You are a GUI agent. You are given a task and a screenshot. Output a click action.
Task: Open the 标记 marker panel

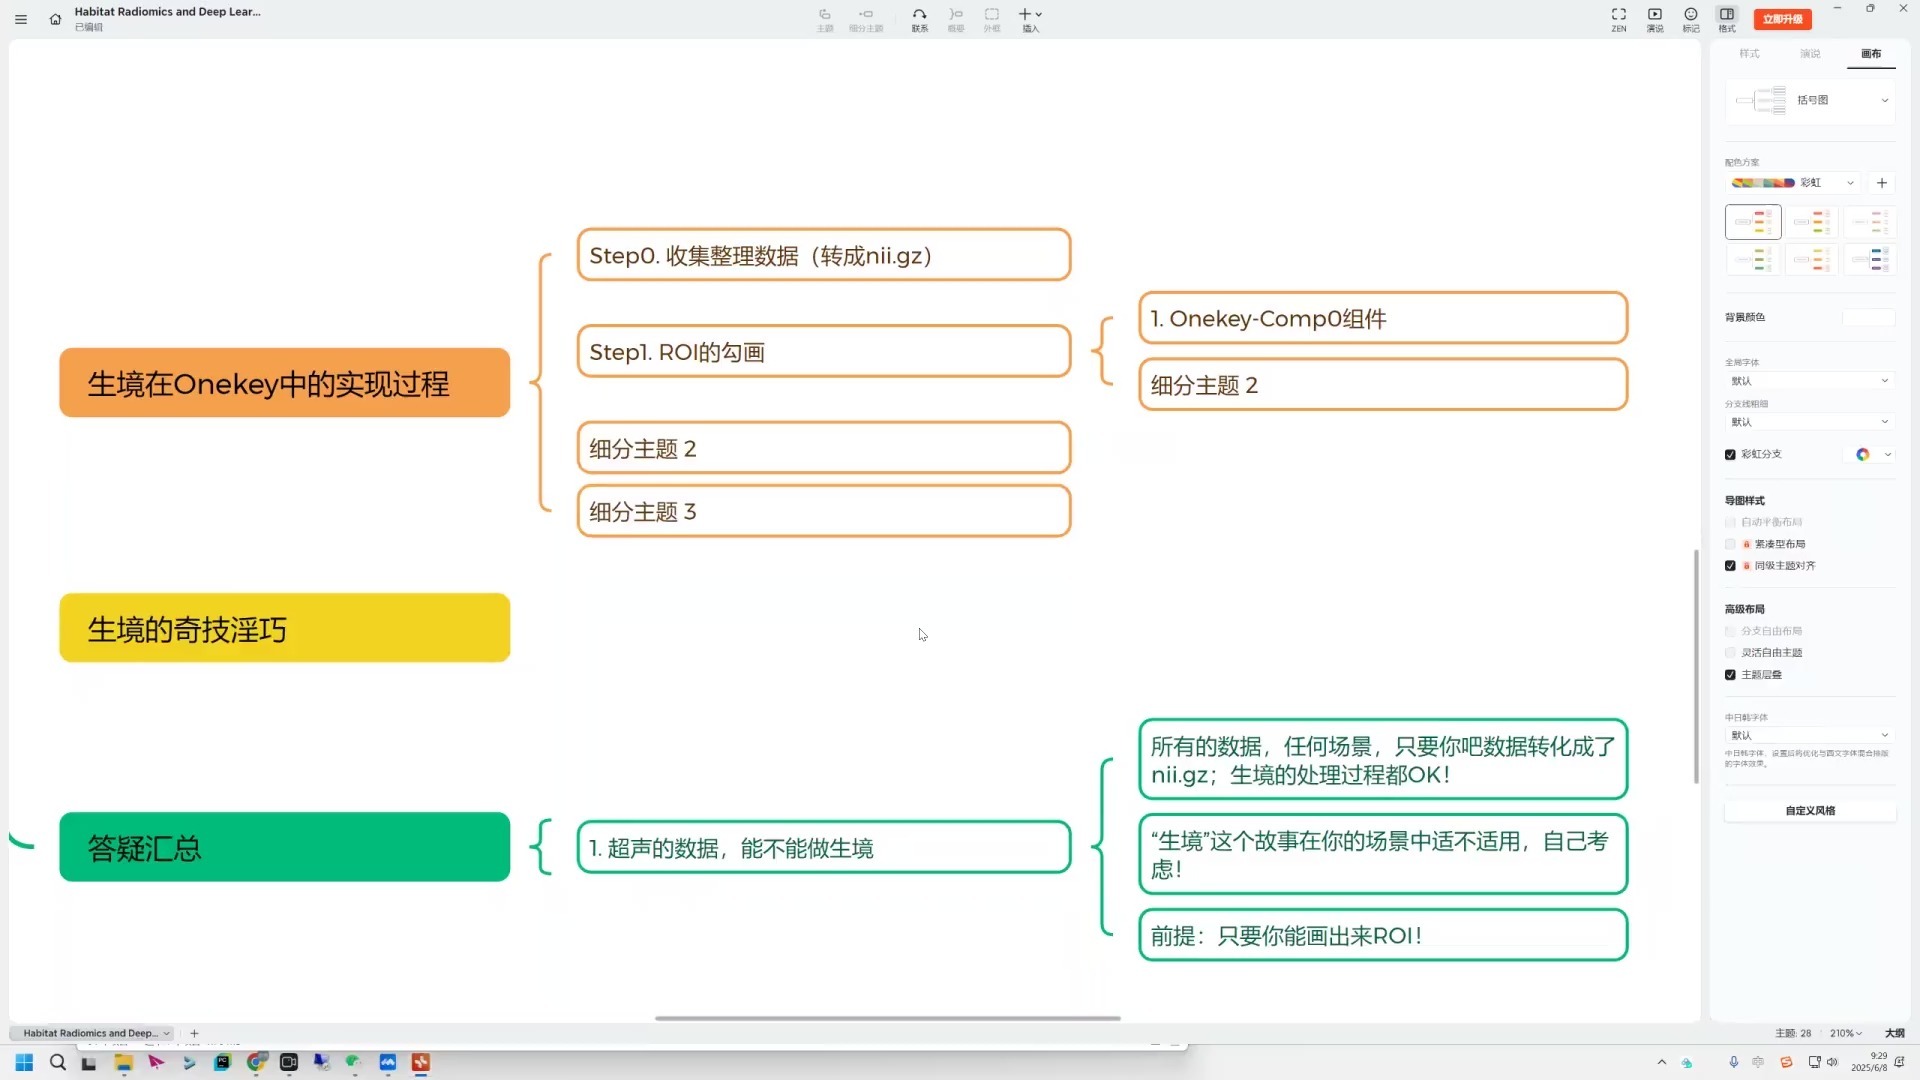[1690, 20]
